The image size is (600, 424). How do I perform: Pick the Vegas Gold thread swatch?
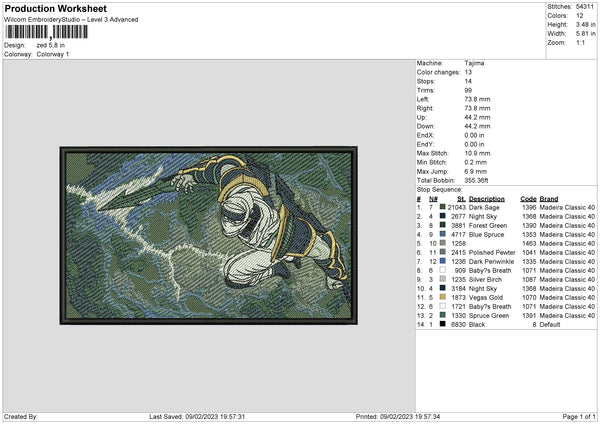click(442, 297)
